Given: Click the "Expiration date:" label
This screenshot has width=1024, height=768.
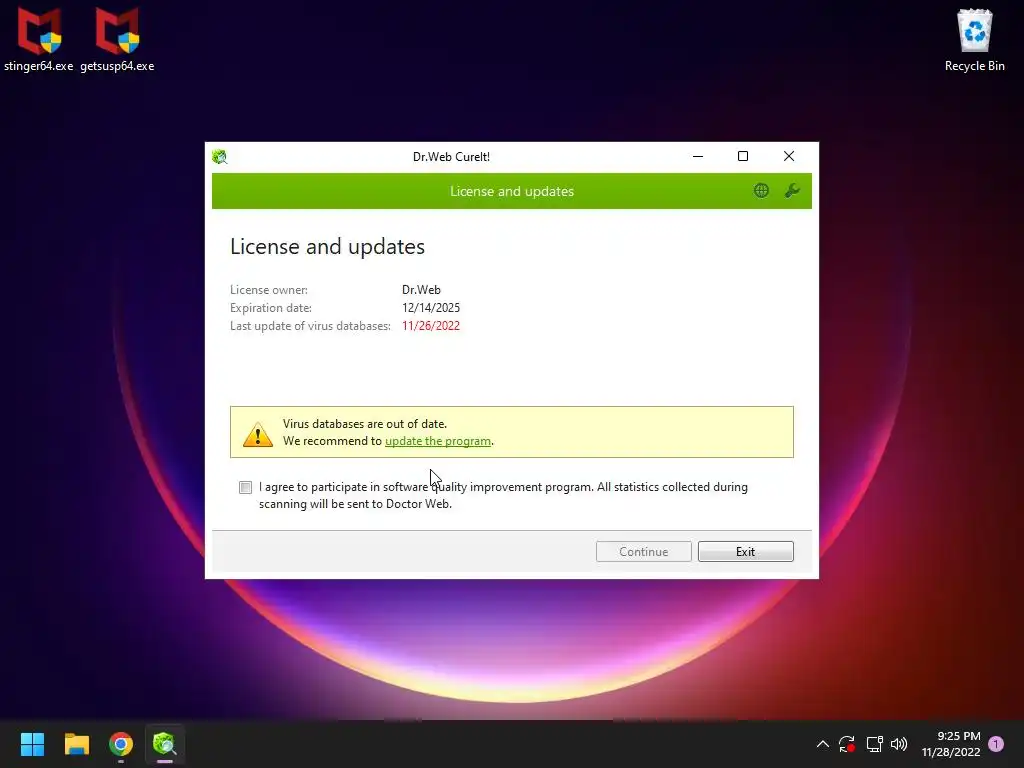Looking at the screenshot, I should tap(270, 308).
